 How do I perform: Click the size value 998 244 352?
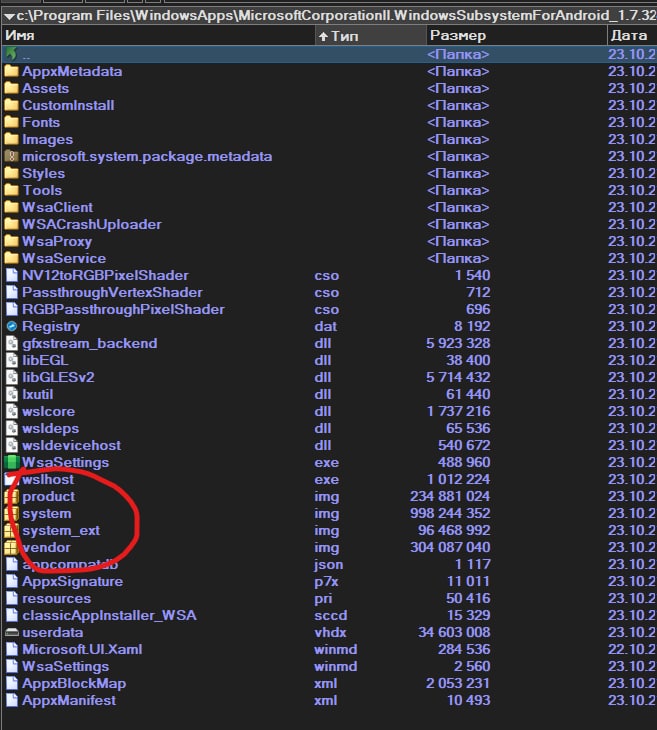coord(450,514)
